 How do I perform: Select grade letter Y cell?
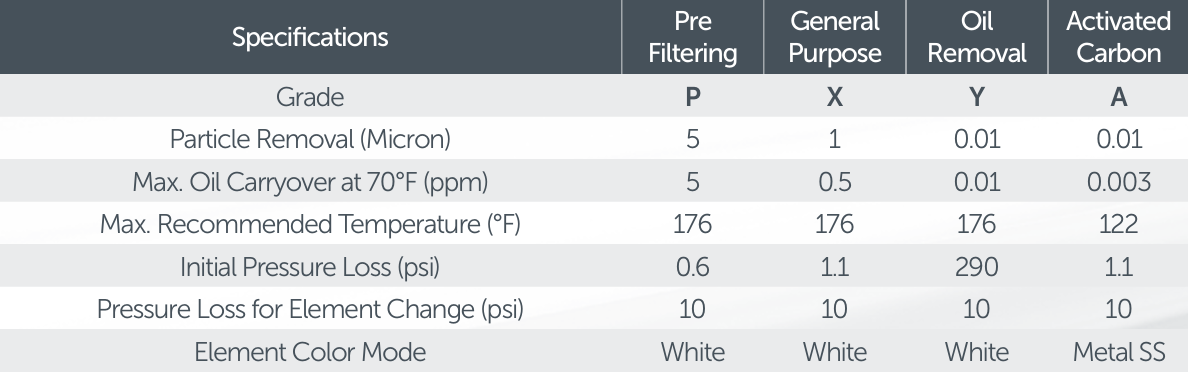pos(977,97)
